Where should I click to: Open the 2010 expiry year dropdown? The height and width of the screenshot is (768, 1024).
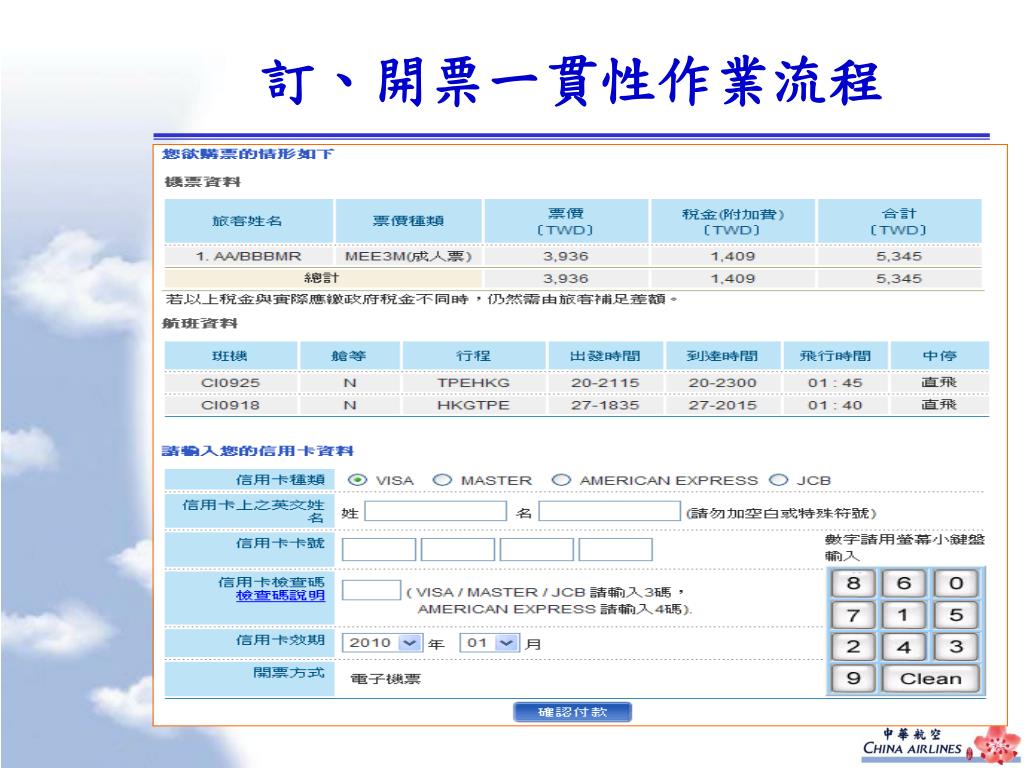pos(382,643)
